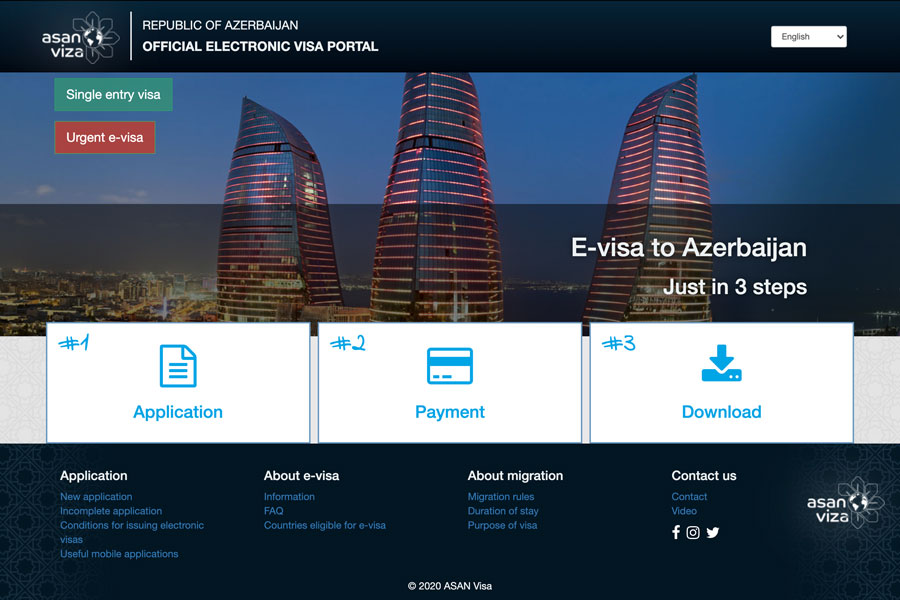Viewport: 900px width, 600px height.
Task: Click the Application document icon
Action: pos(178,366)
